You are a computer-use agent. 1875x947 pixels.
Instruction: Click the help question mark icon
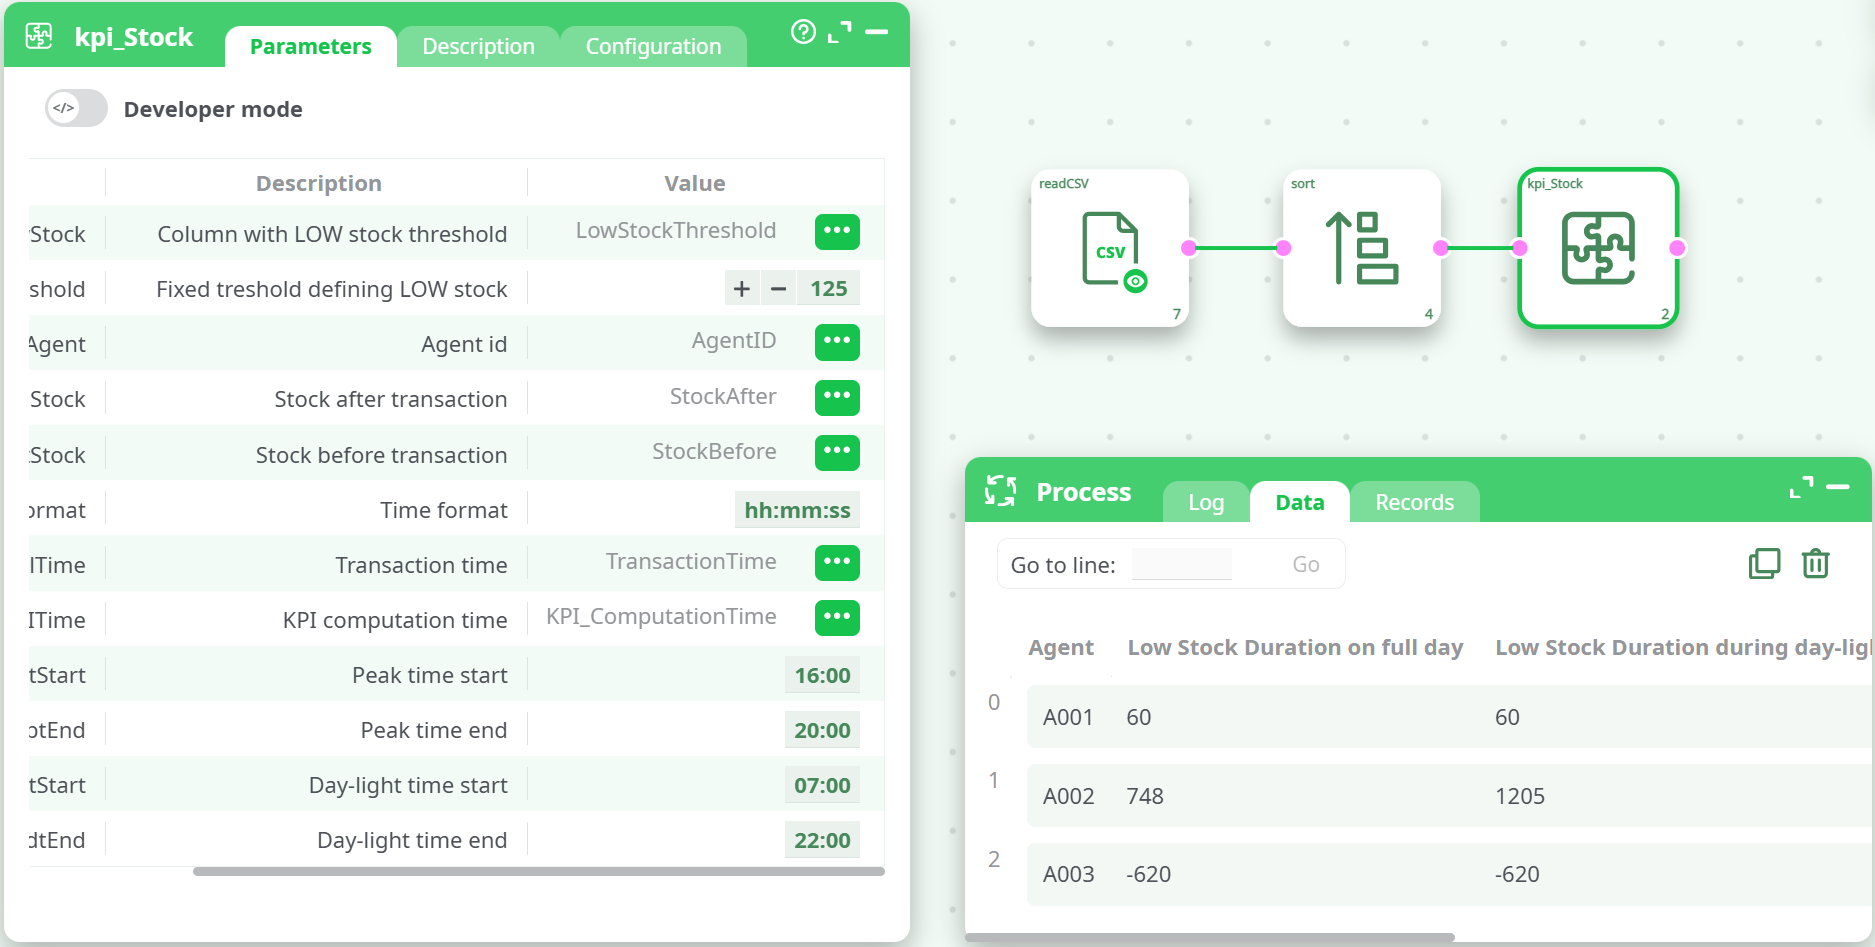coord(803,32)
